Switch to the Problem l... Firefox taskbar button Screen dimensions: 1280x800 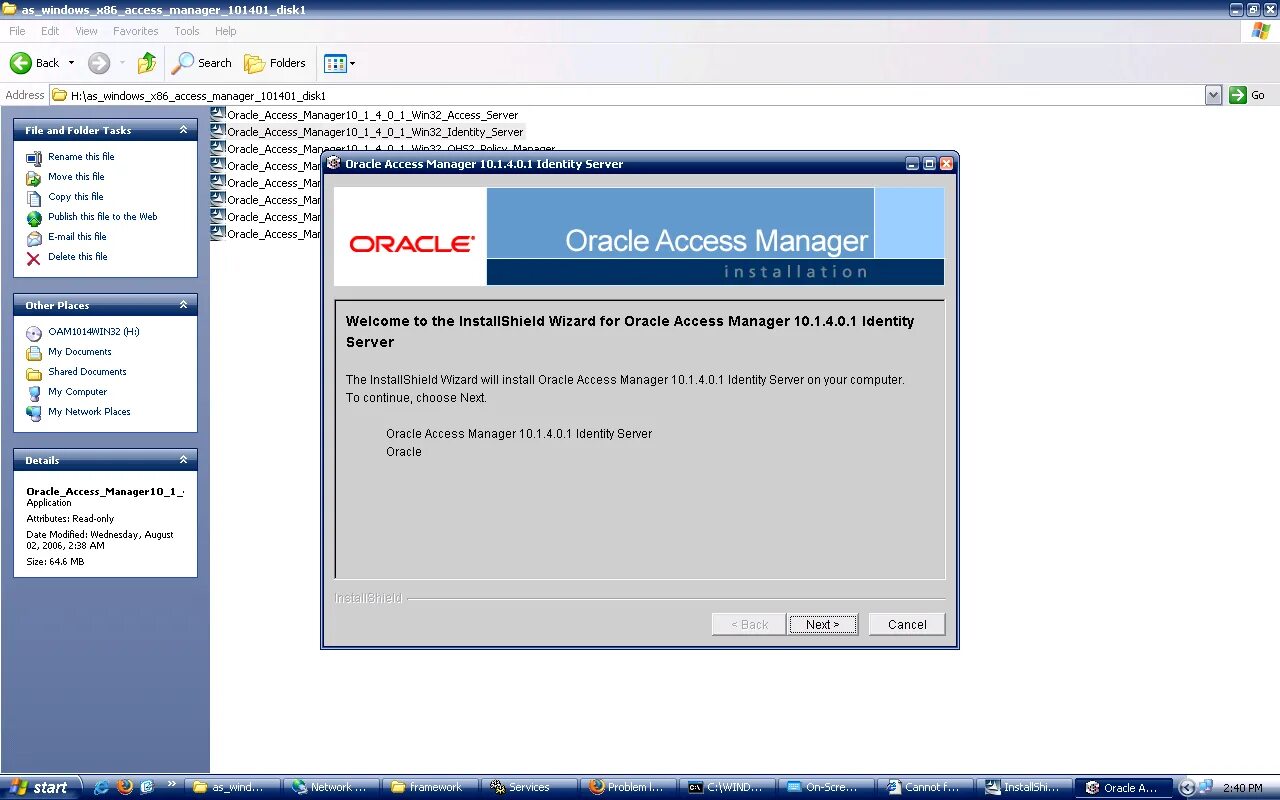point(627,788)
